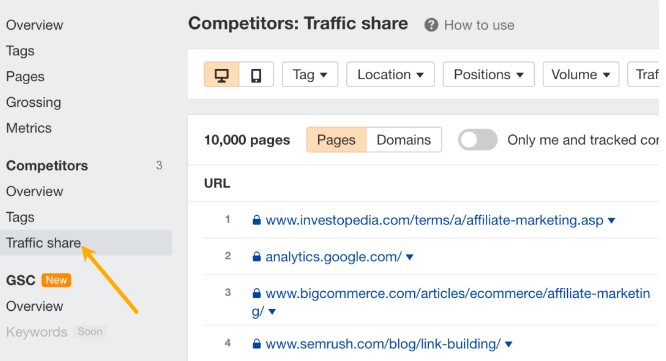The width and height of the screenshot is (666, 361).
Task: Click competitors count 3 in sidebar
Action: (159, 165)
